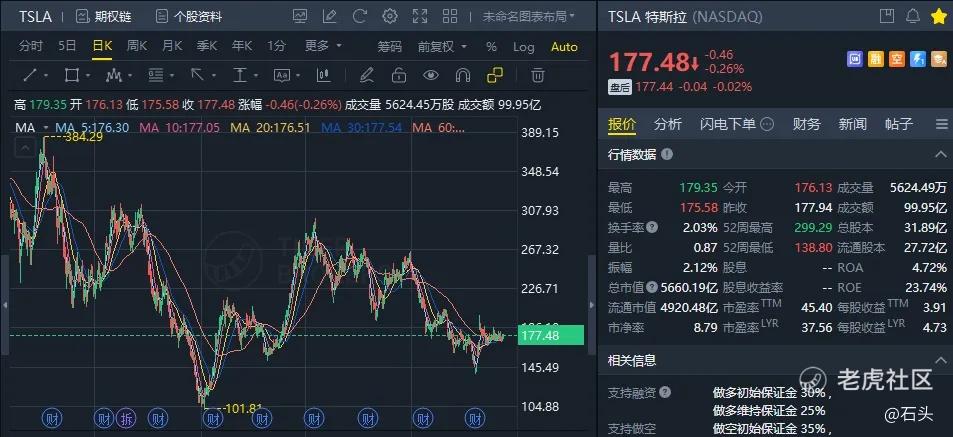
Task: Open the 未命名图表布局 layout dropdown
Action: coord(528,16)
